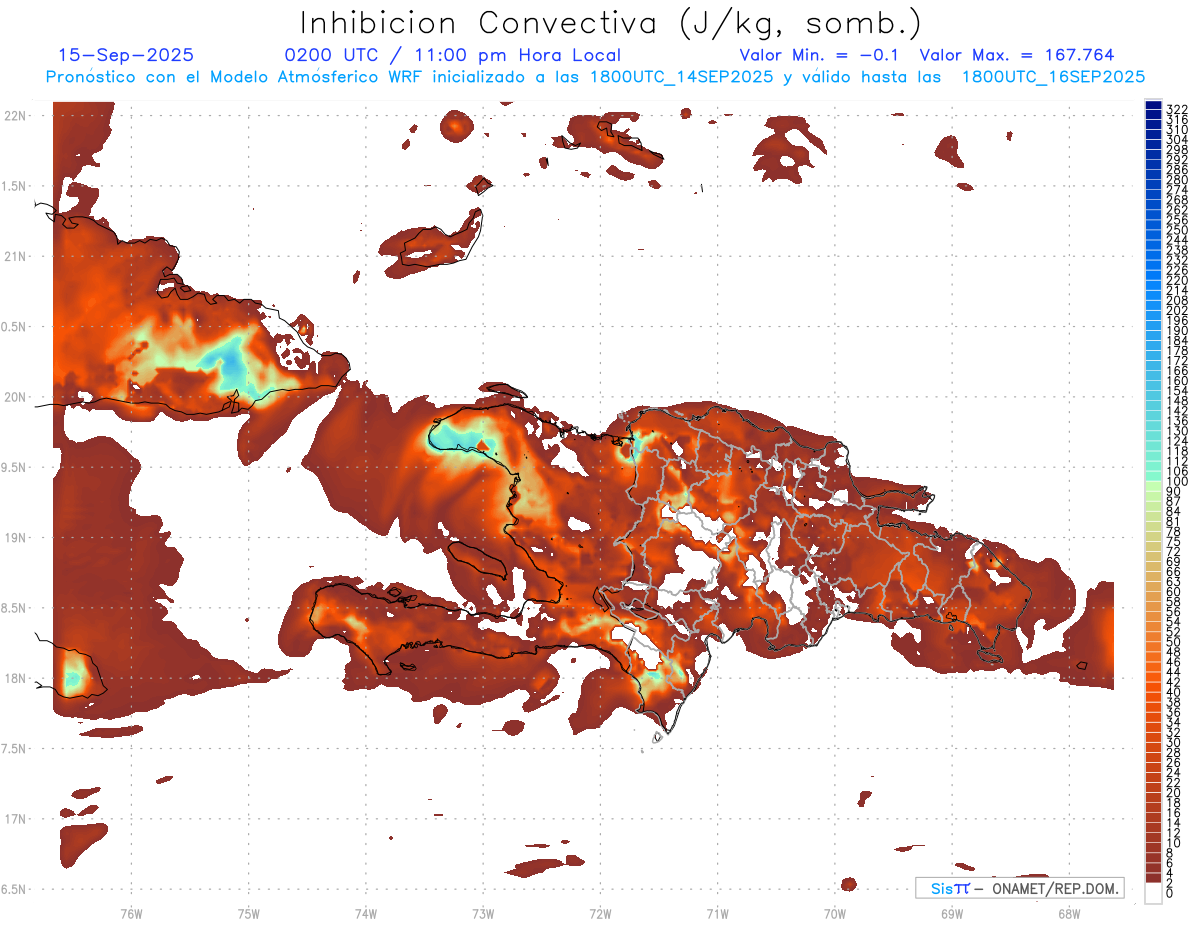
Task: Click the 72W longitude axis label
Action: click(600, 913)
